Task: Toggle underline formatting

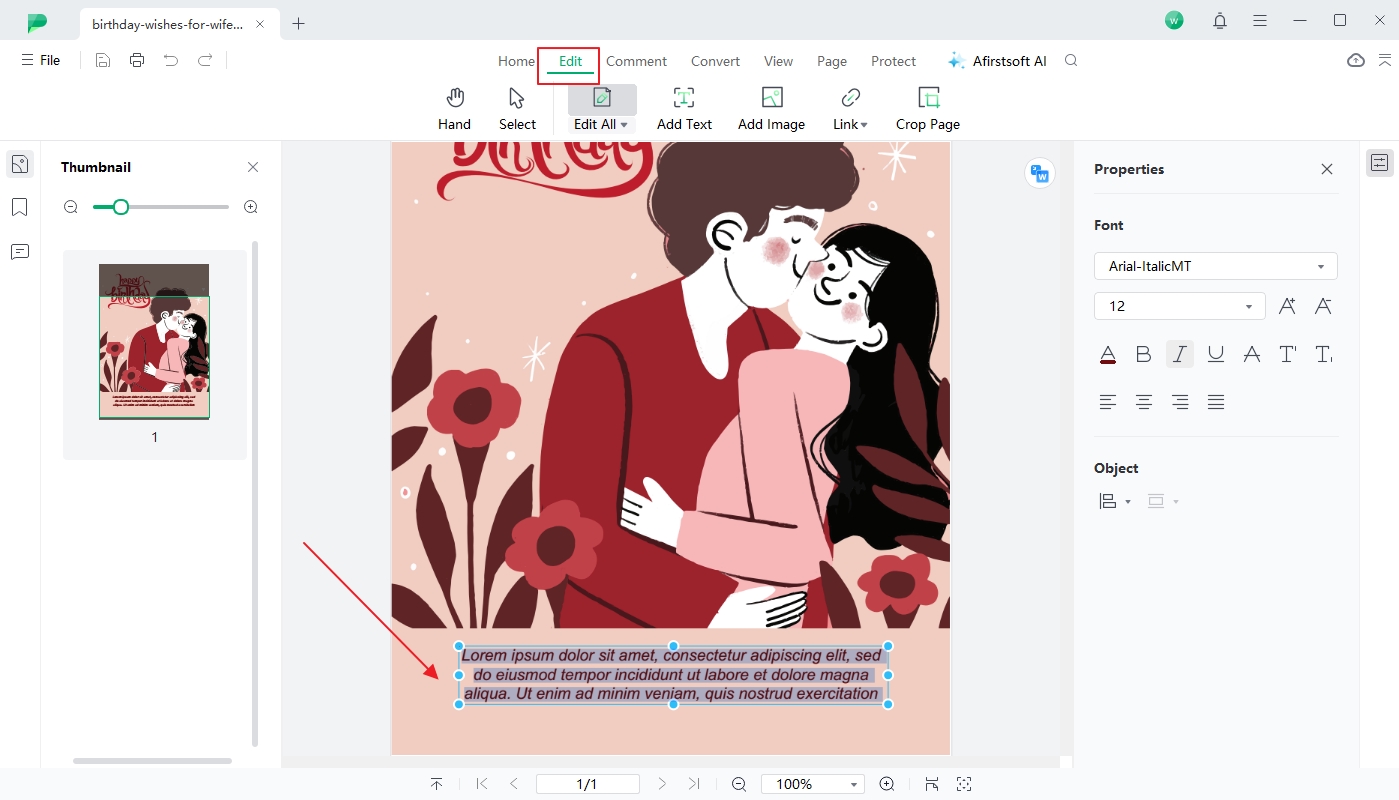Action: pyautogui.click(x=1216, y=354)
